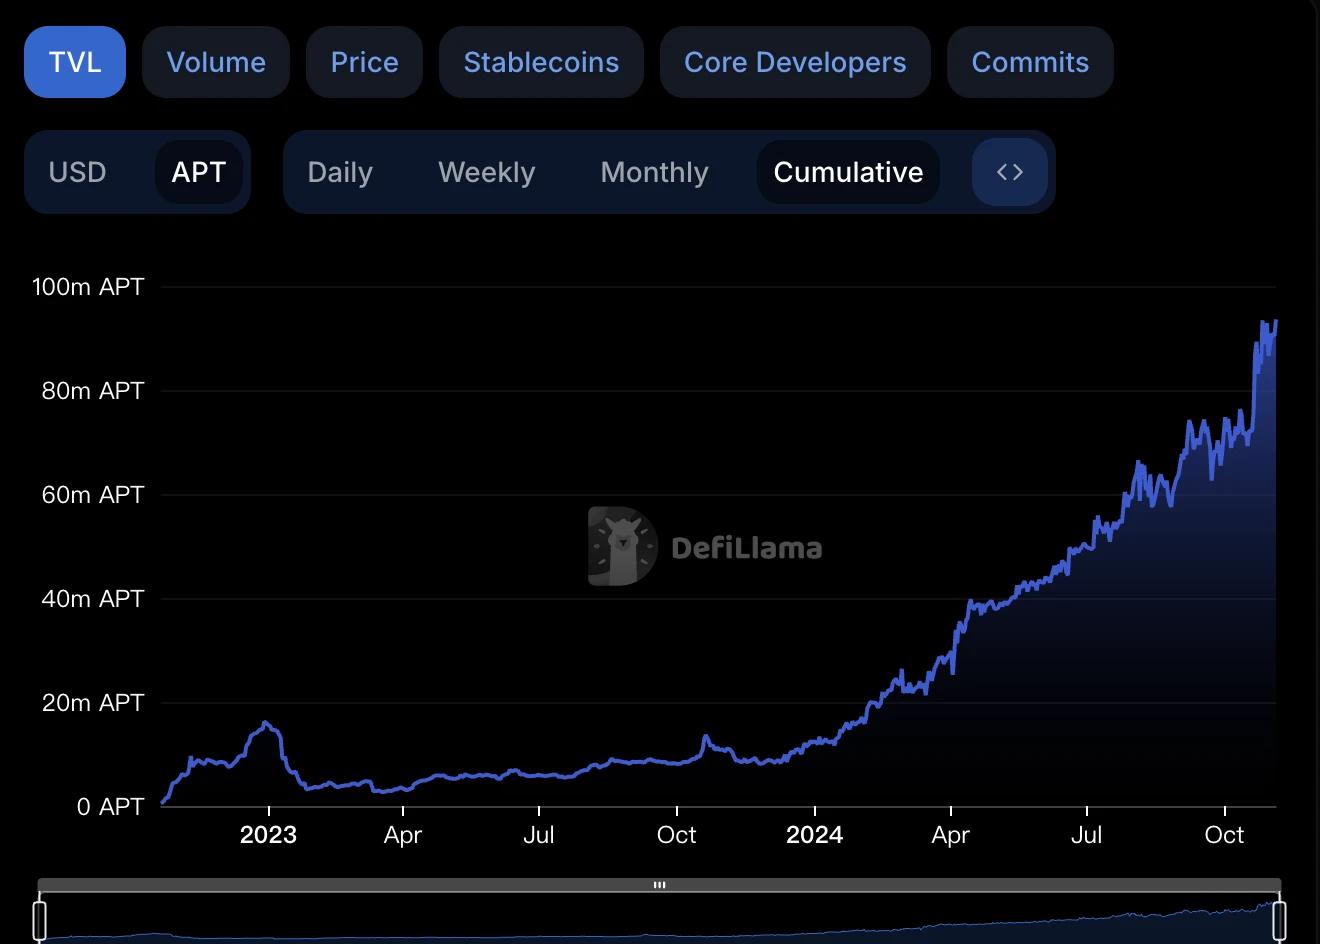Select APT denomination
1320x944 pixels.
pyautogui.click(x=198, y=172)
